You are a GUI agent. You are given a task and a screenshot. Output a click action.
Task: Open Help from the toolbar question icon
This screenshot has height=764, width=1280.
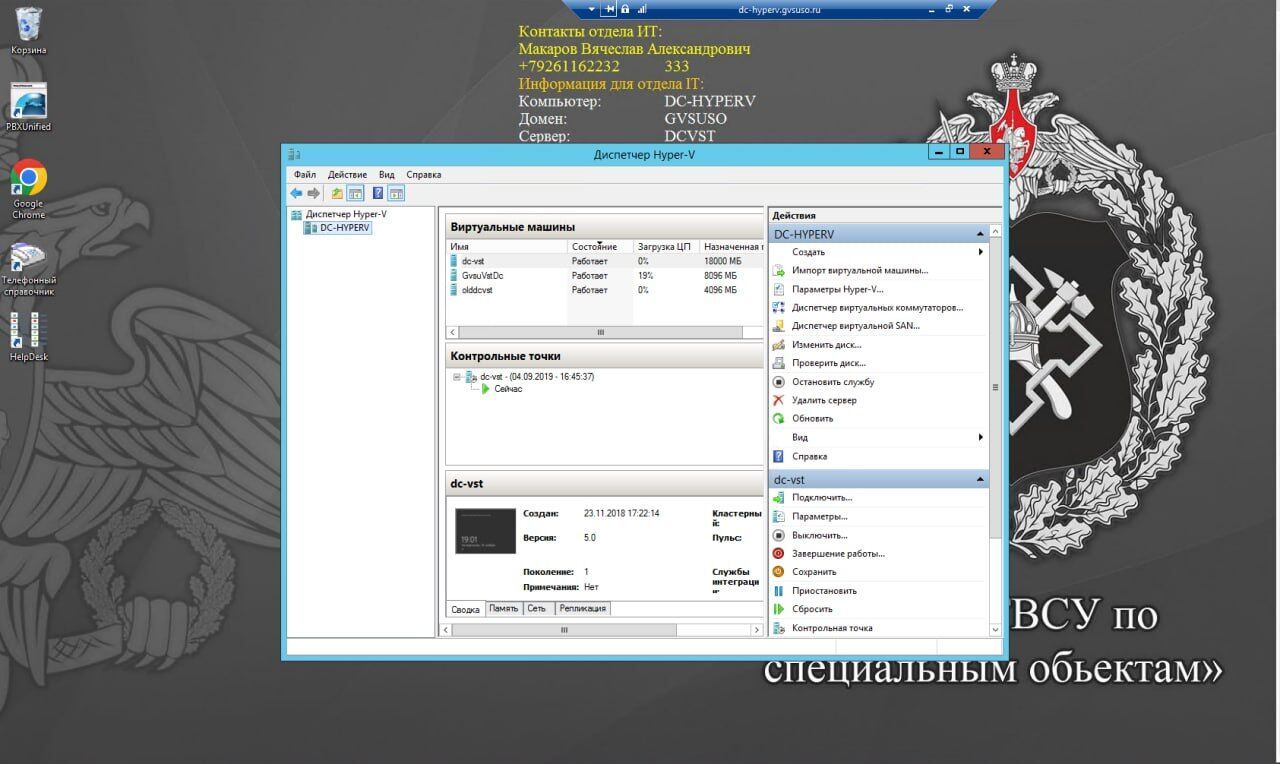[378, 193]
